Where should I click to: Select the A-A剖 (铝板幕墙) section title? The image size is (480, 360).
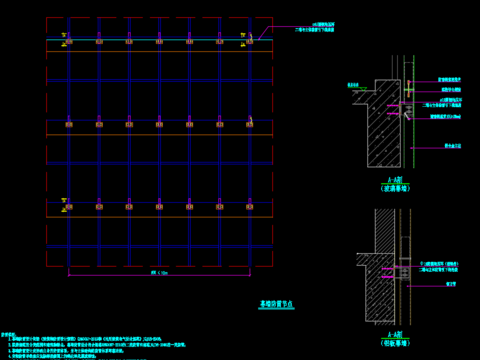coord(395,339)
